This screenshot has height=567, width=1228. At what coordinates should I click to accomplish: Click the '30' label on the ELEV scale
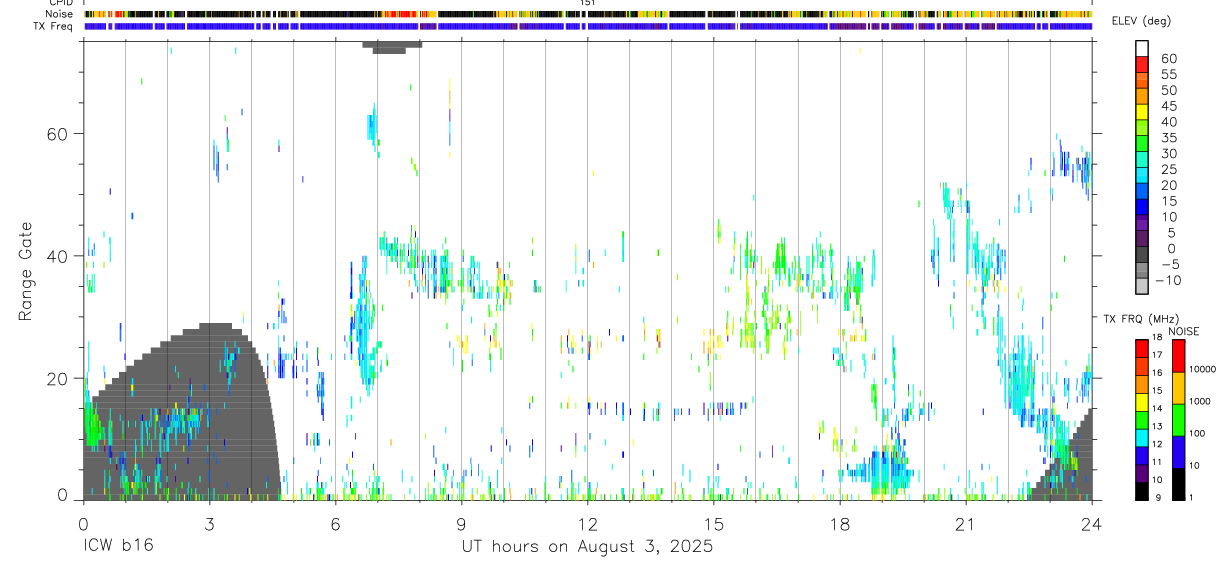coord(1168,153)
